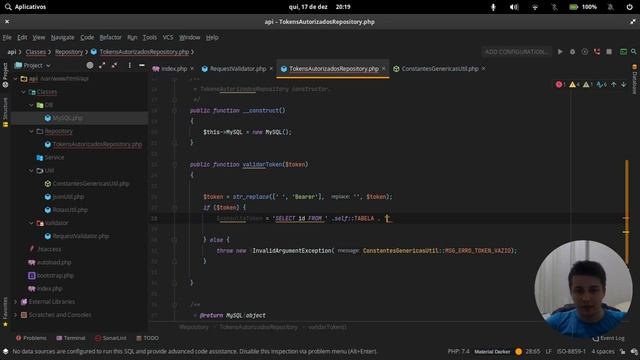The height and width of the screenshot is (360, 640).
Task: Open the Refactor menu
Action: (111, 37)
